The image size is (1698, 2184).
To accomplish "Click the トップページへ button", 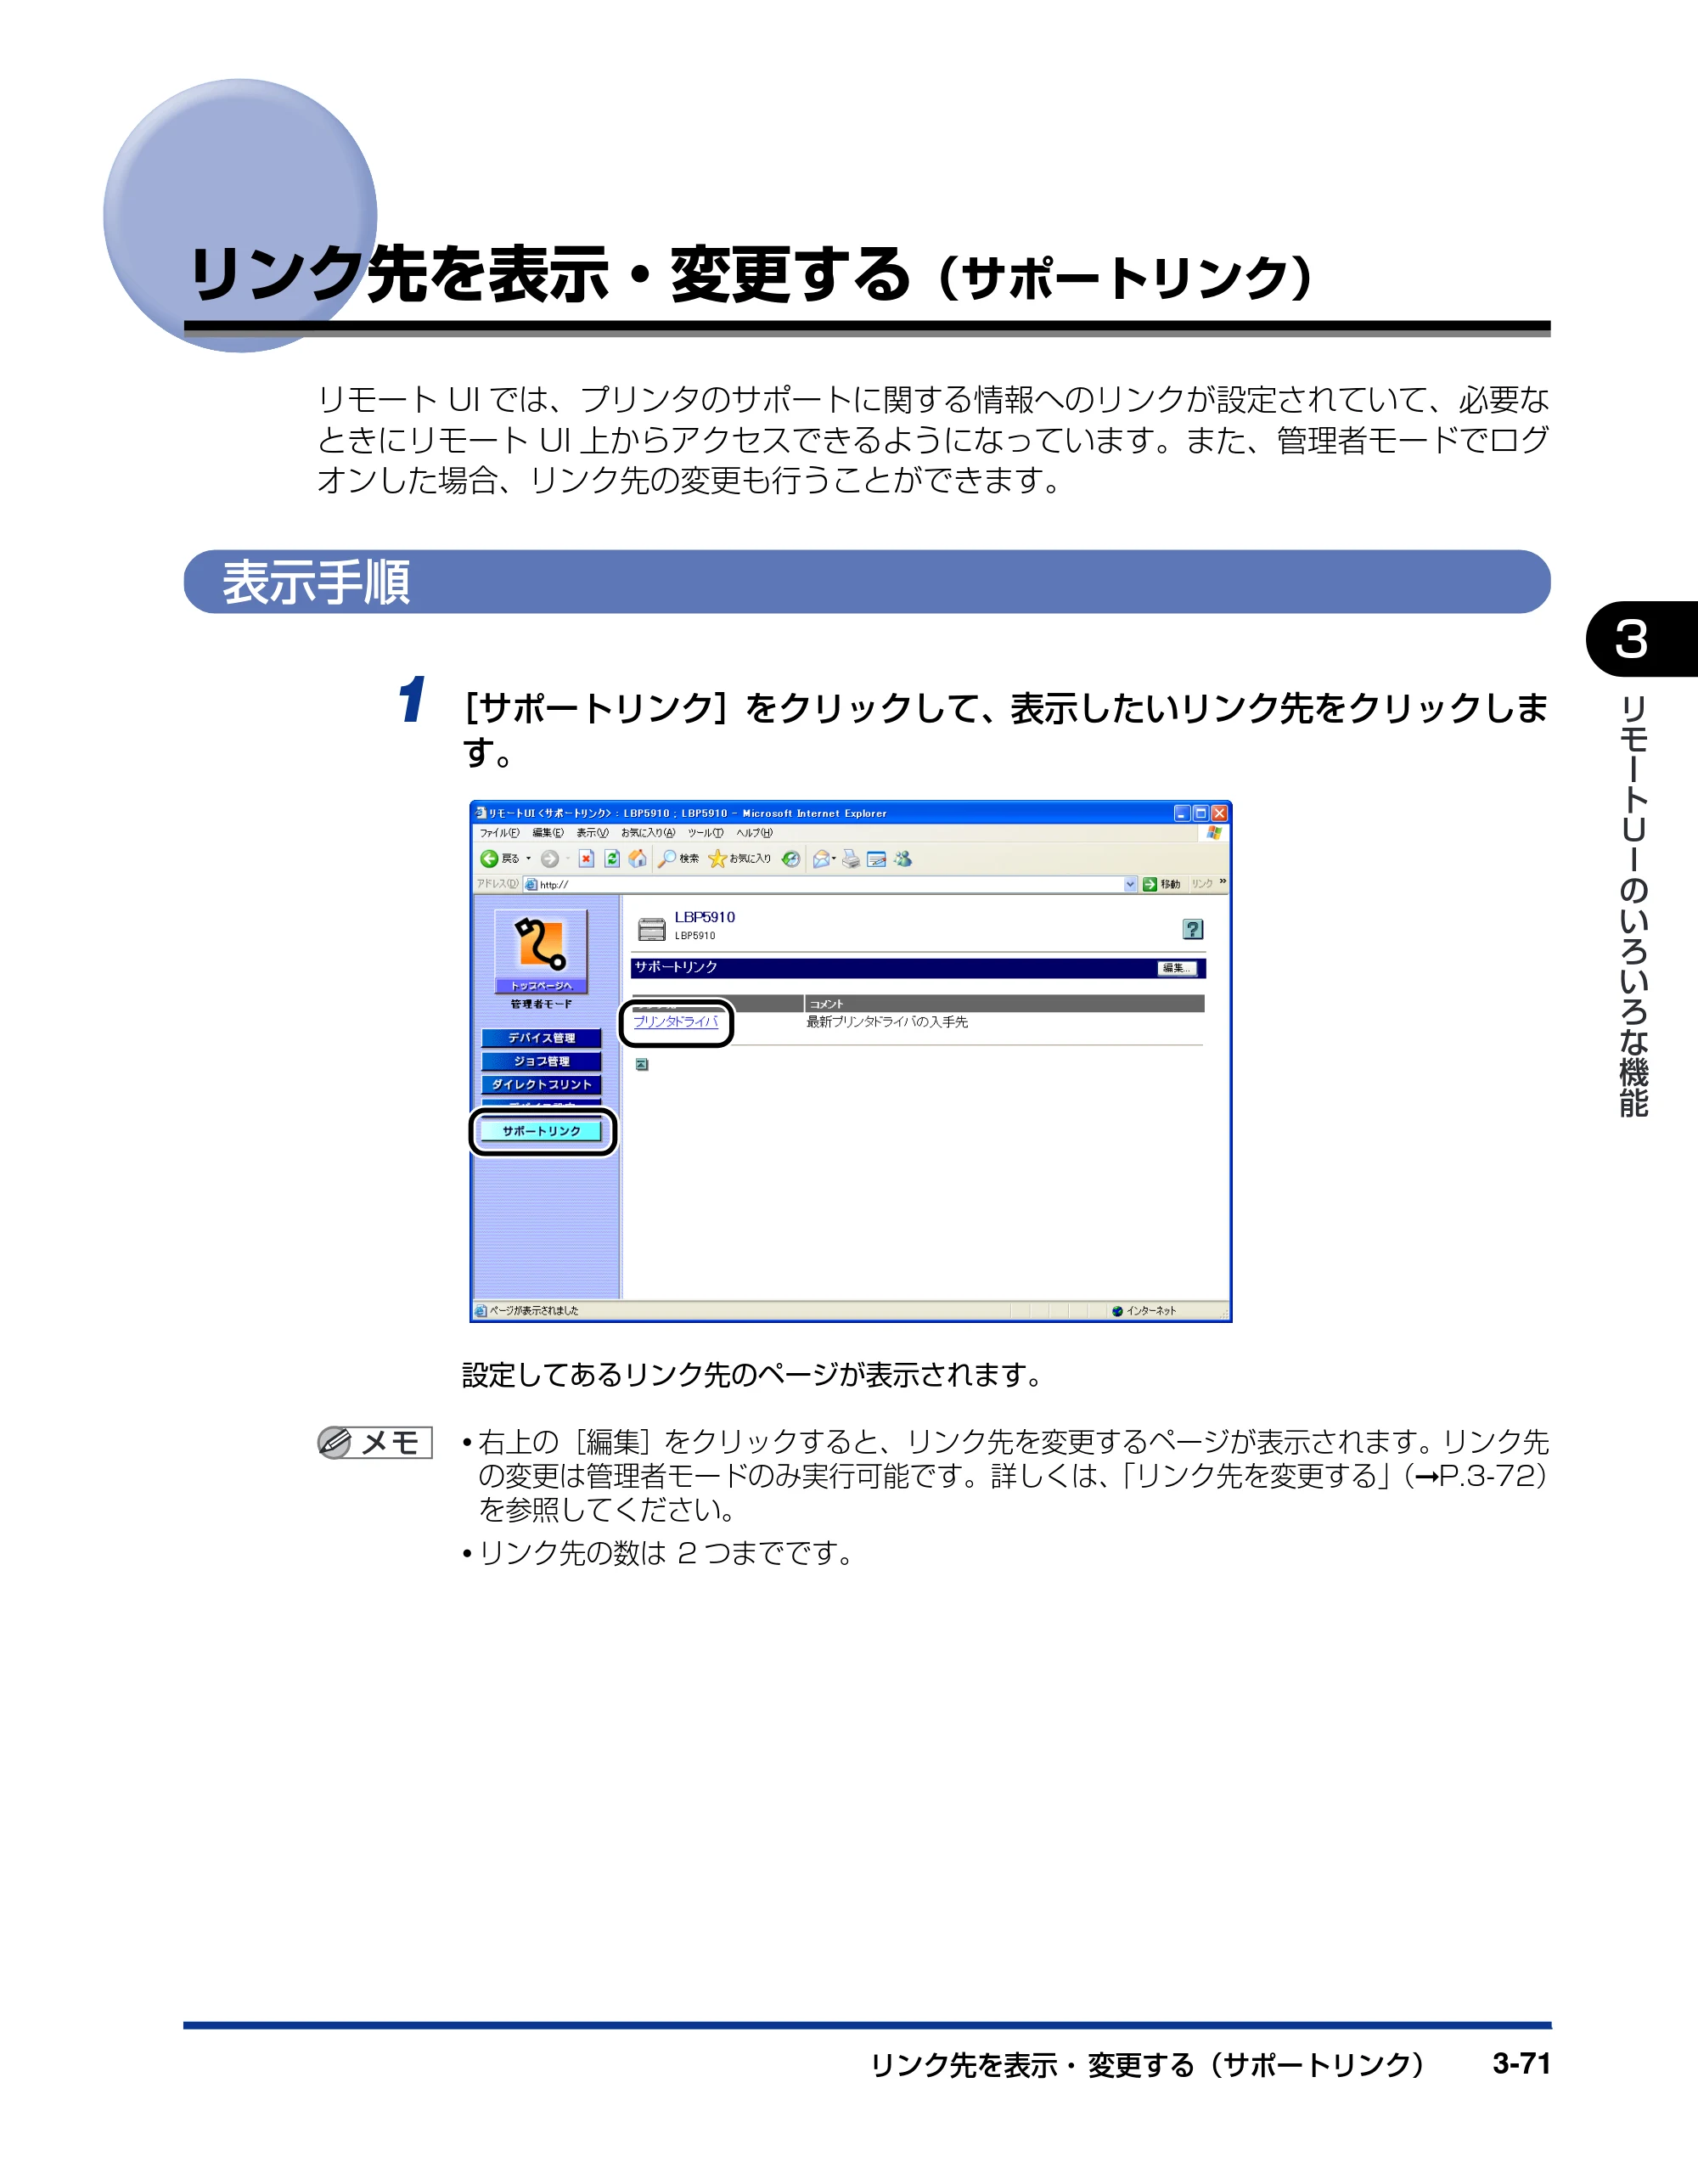I will 541,986.
